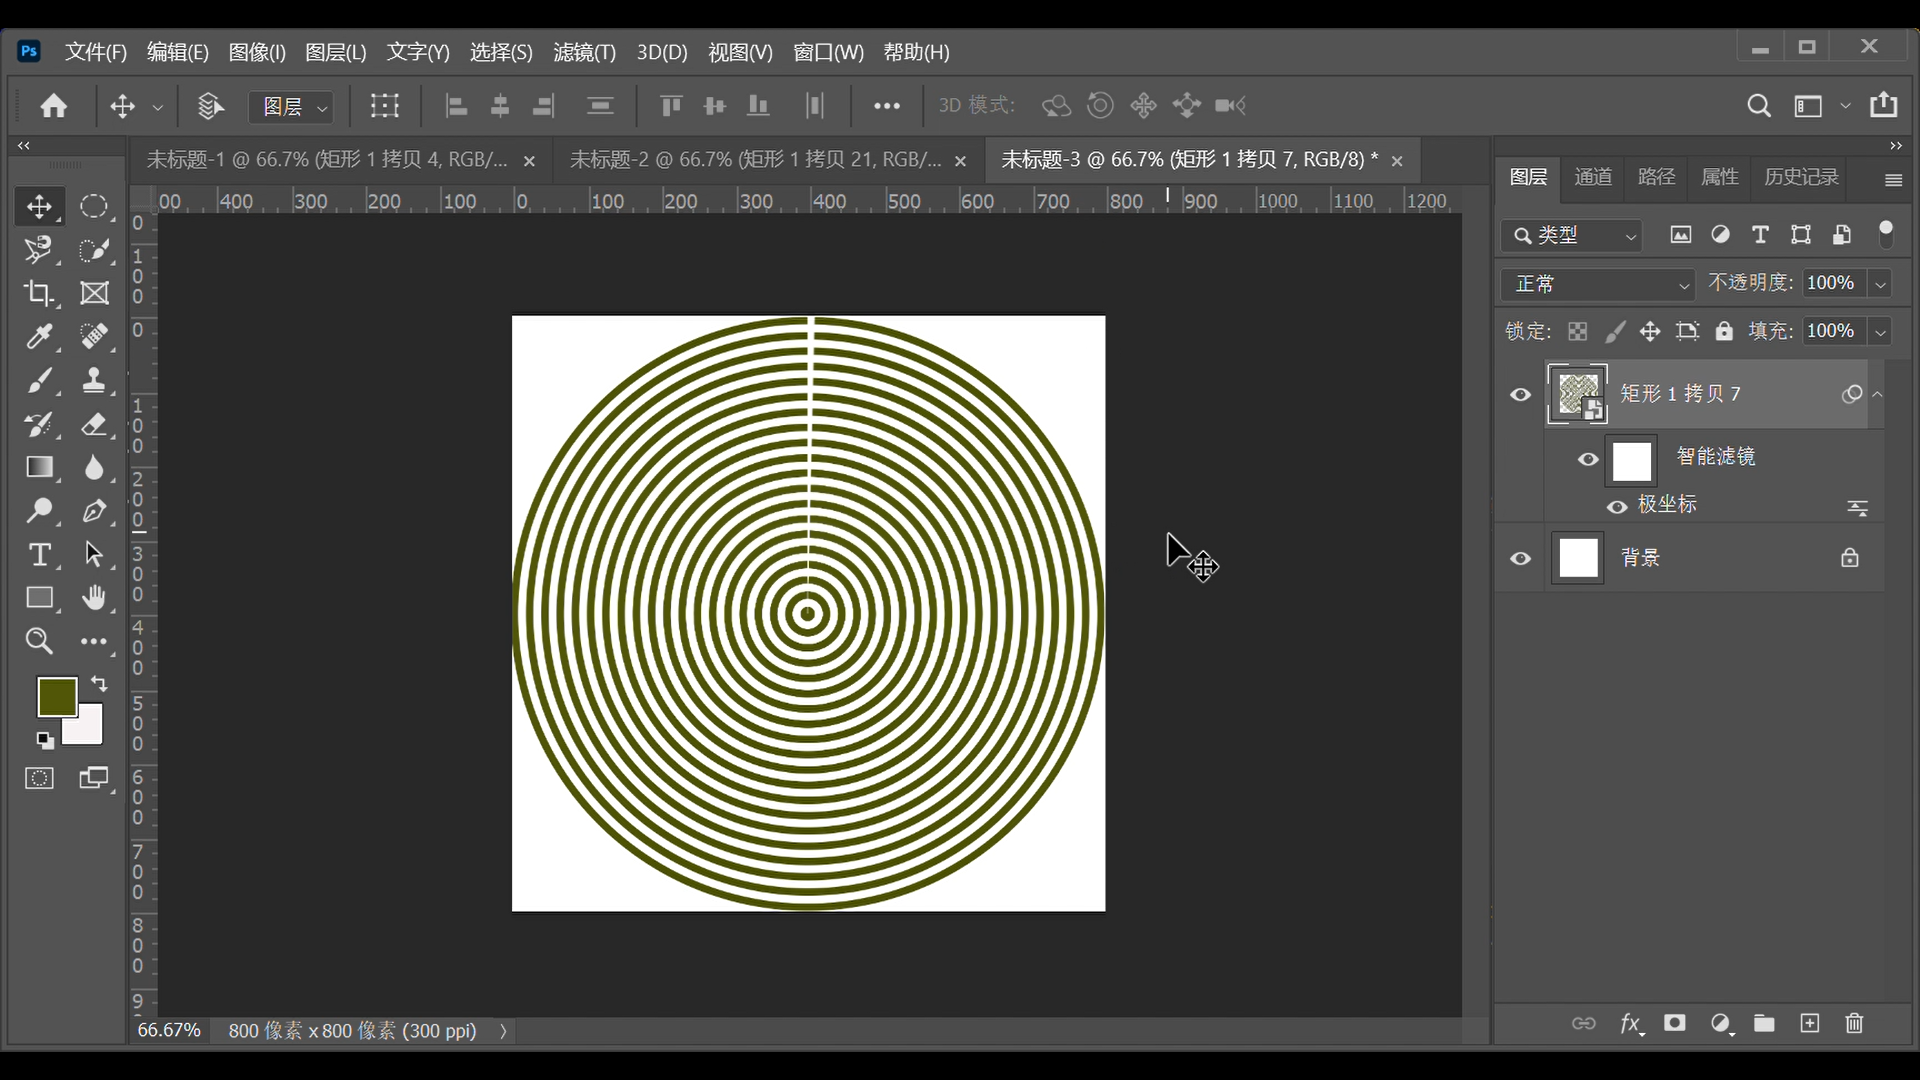Select the Clone Stamp tool
Screen dimensions: 1920x1080
94,380
